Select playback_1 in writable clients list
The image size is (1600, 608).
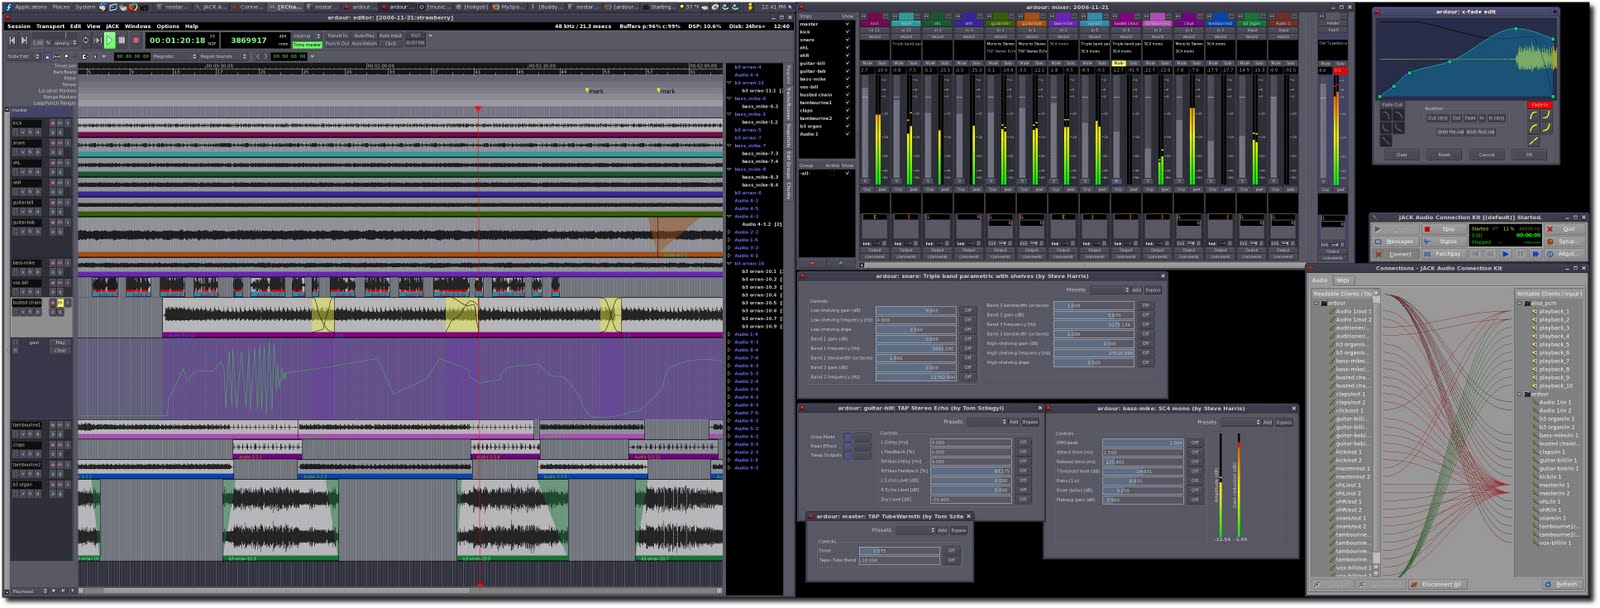point(1554,311)
